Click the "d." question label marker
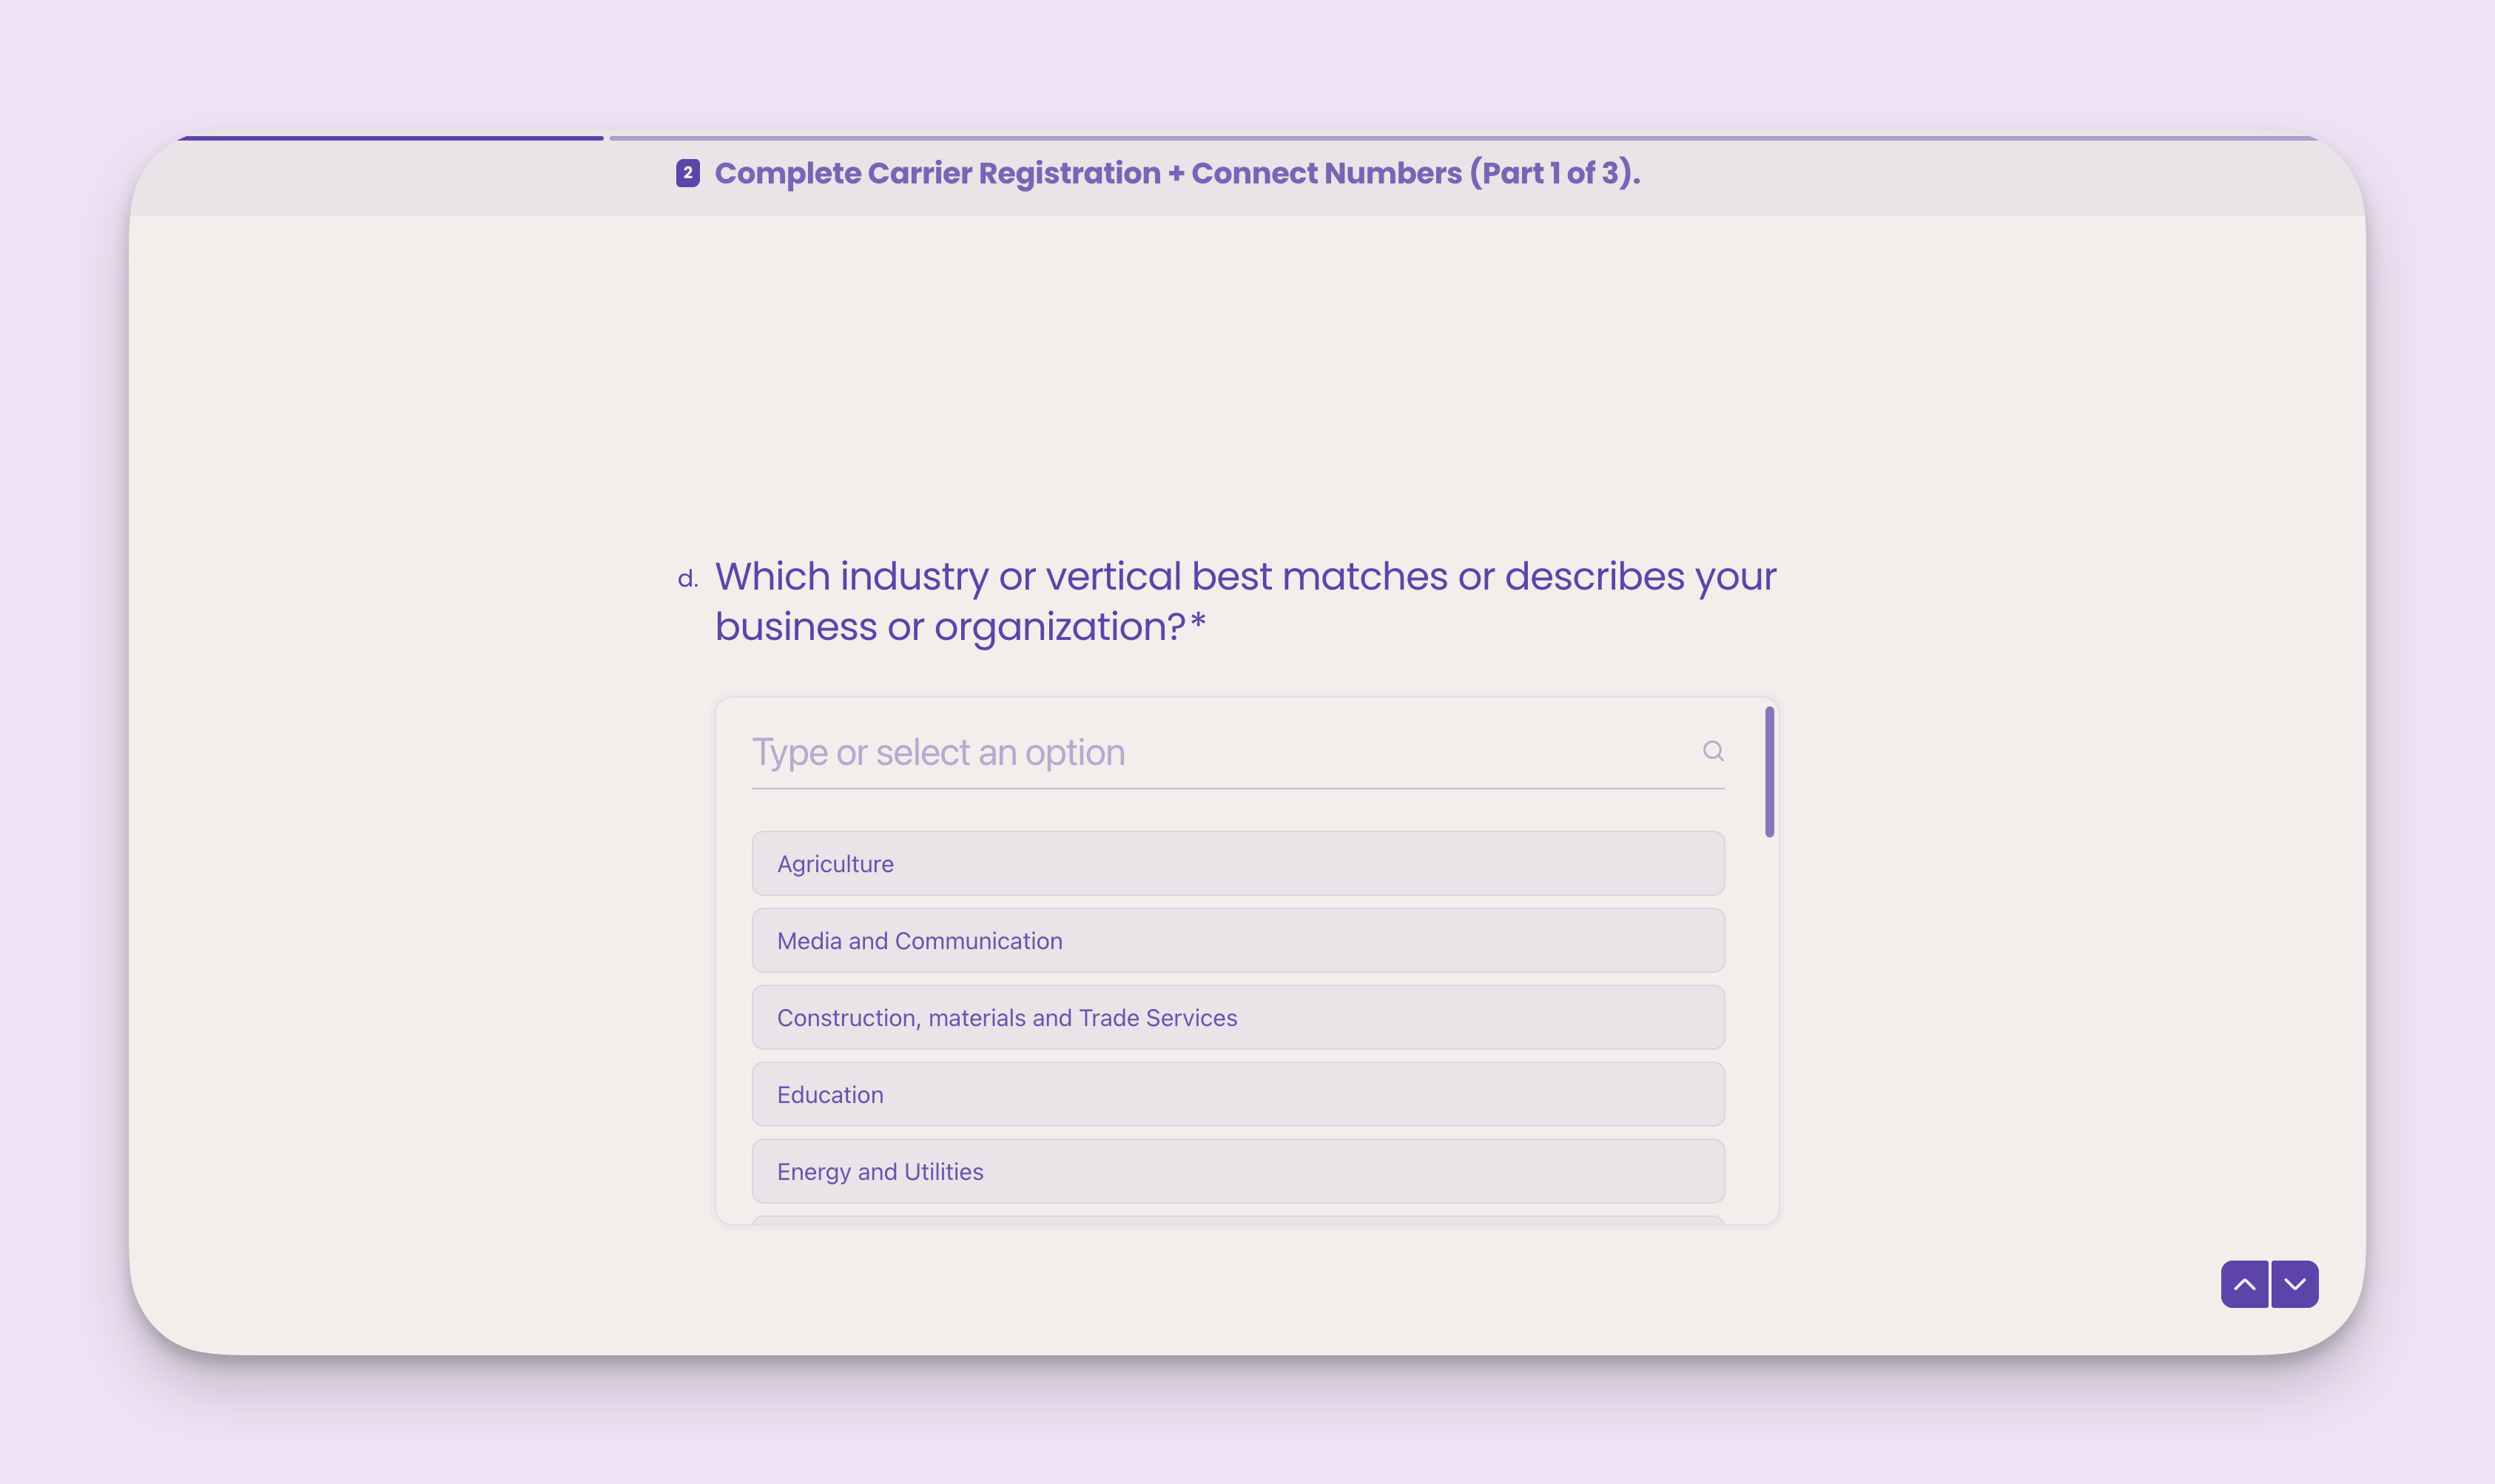This screenshot has width=2495, height=1484. coord(689,577)
